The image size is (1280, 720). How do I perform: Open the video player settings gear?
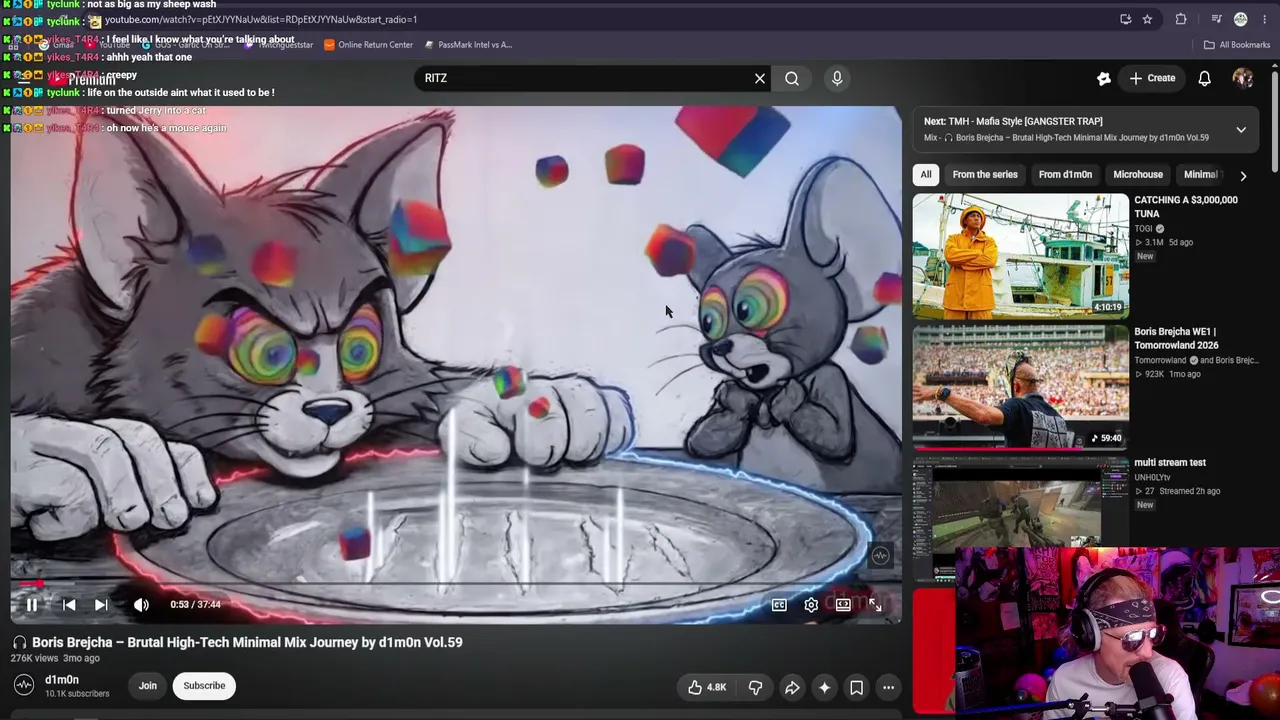811,604
